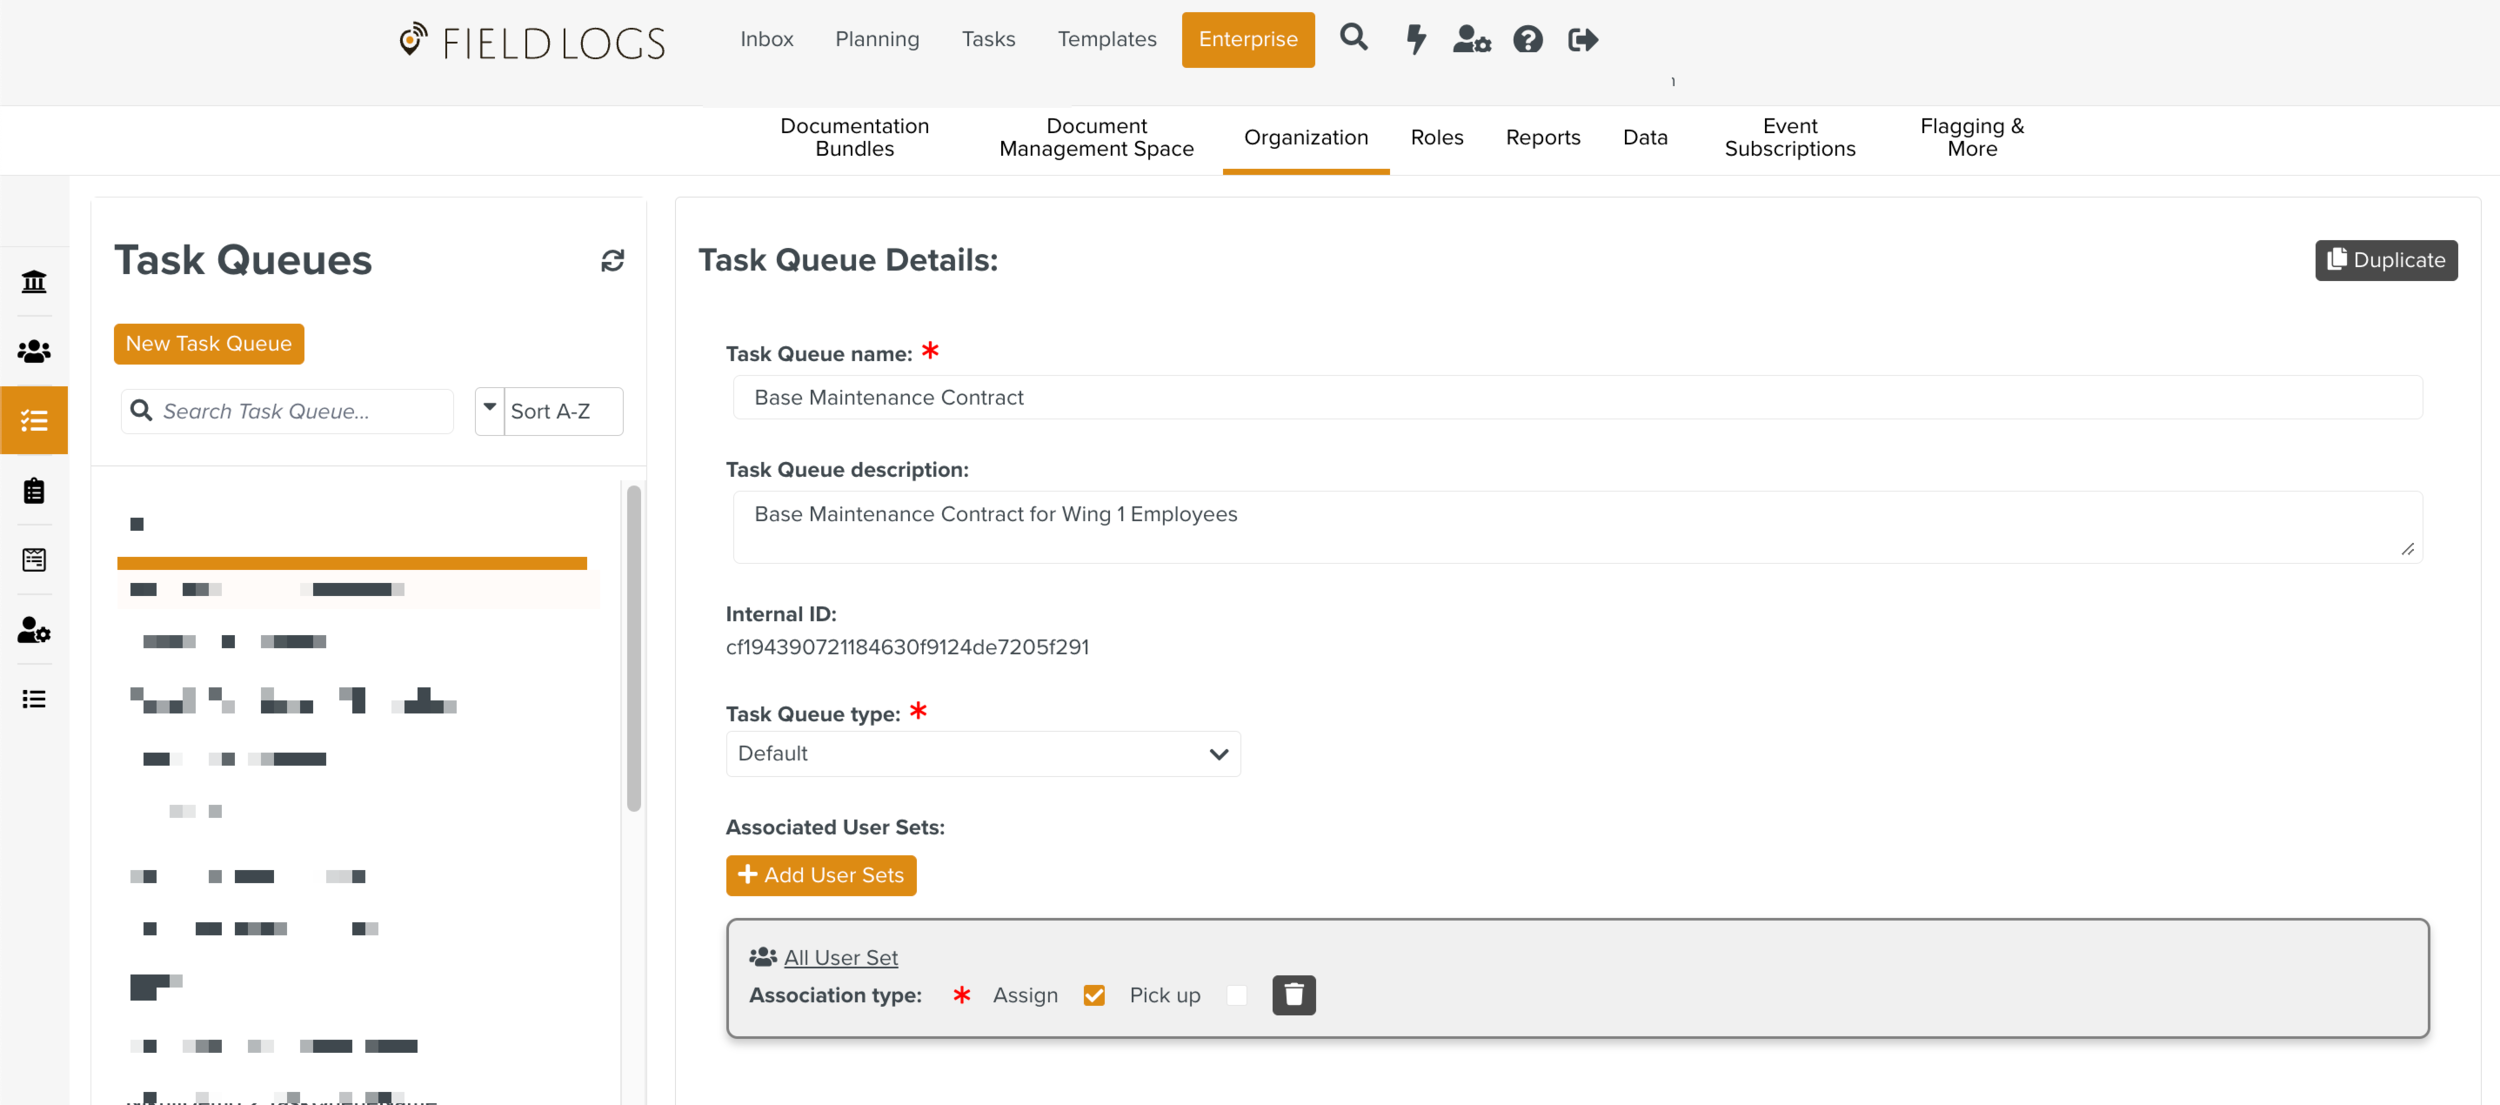Delete the All User Set association
This screenshot has width=2500, height=1105.
tap(1293, 995)
